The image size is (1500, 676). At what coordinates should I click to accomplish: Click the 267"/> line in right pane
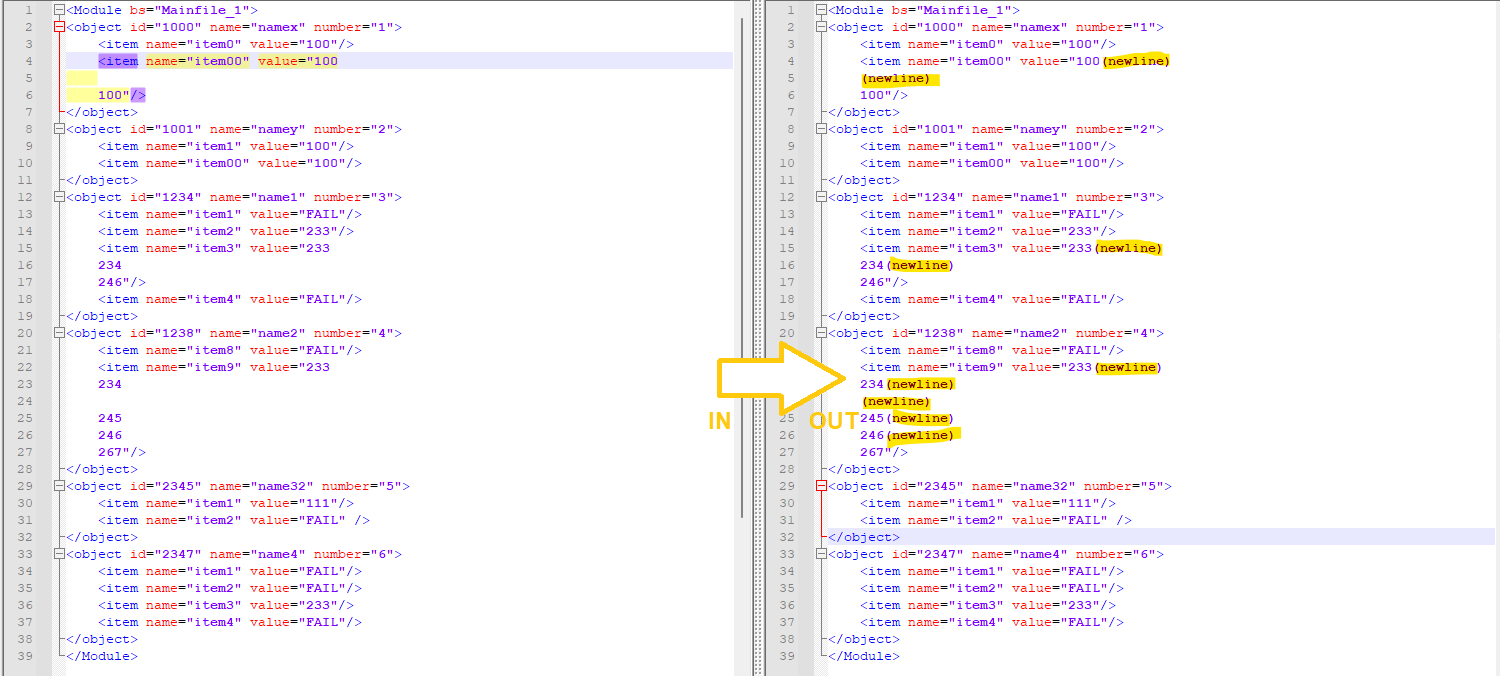pyautogui.click(x=884, y=452)
